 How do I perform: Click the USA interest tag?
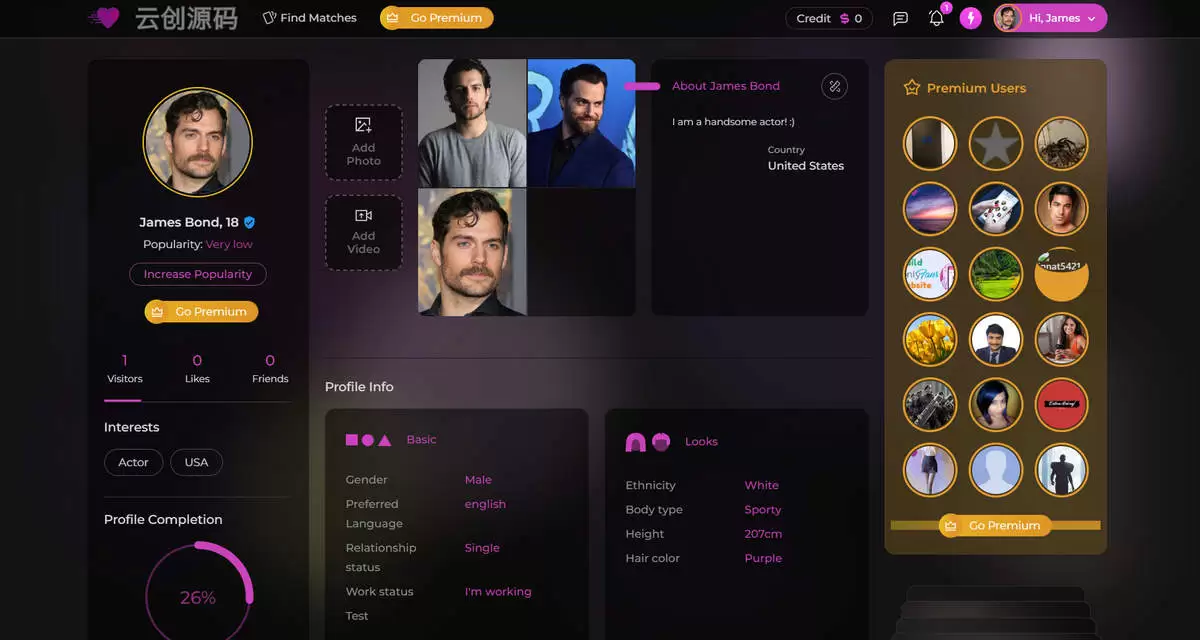pyautogui.click(x=196, y=462)
